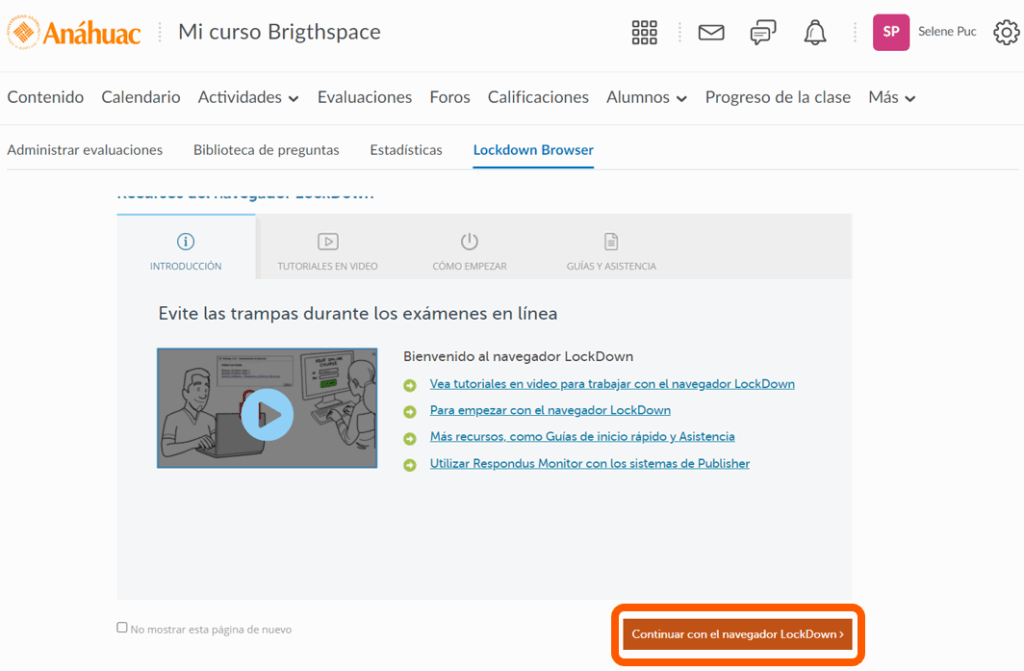Check "No mostrar esta página de nuevo"
This screenshot has width=1024, height=671.
(x=122, y=628)
